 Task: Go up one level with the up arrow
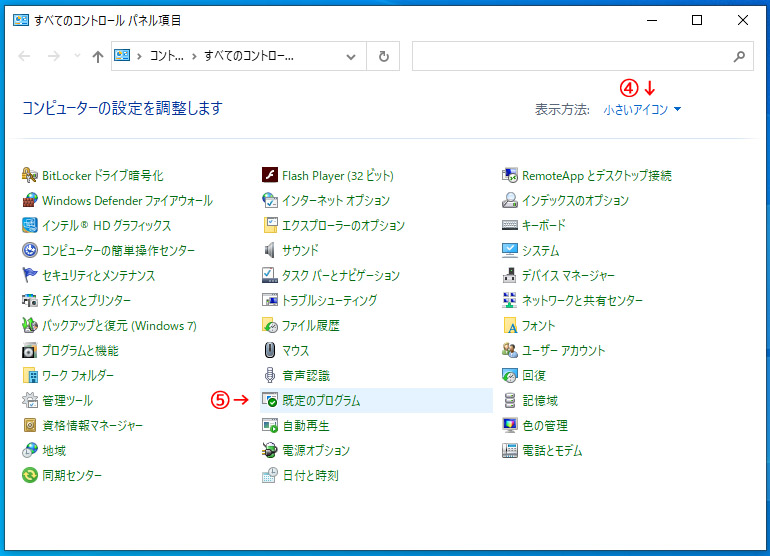(x=98, y=56)
